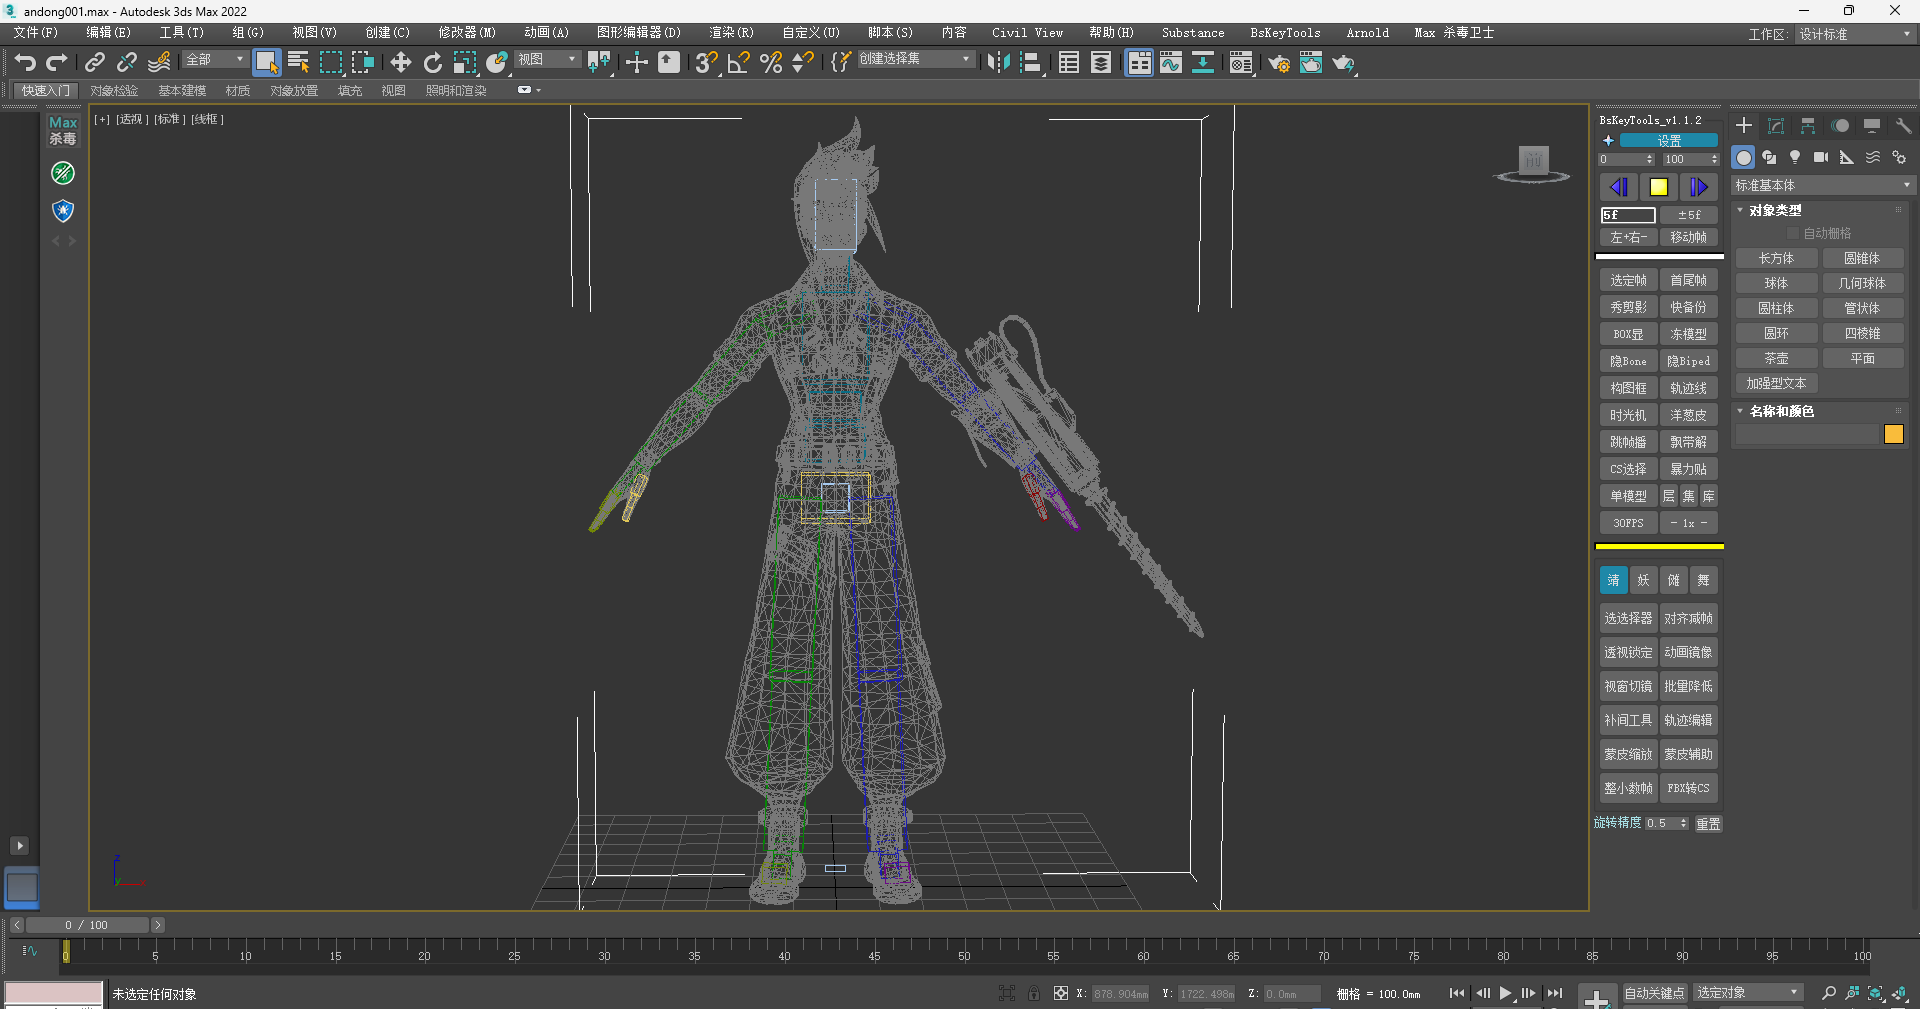Open the 全部 selection filter dropdown
The height and width of the screenshot is (1009, 1920).
(x=213, y=59)
